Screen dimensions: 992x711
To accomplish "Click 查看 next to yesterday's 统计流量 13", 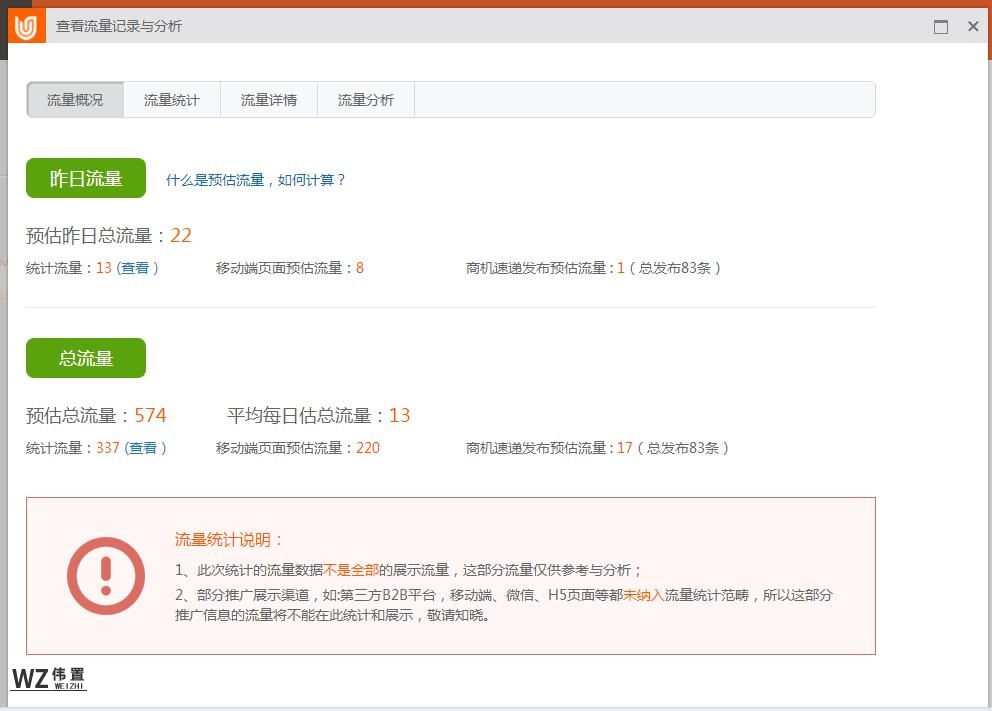I will pos(135,268).
